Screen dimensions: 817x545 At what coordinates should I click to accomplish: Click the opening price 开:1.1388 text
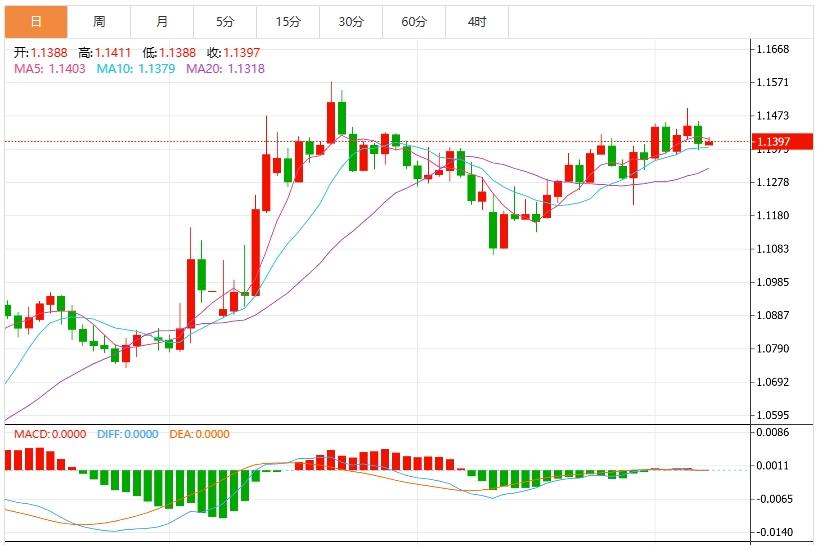pos(42,53)
